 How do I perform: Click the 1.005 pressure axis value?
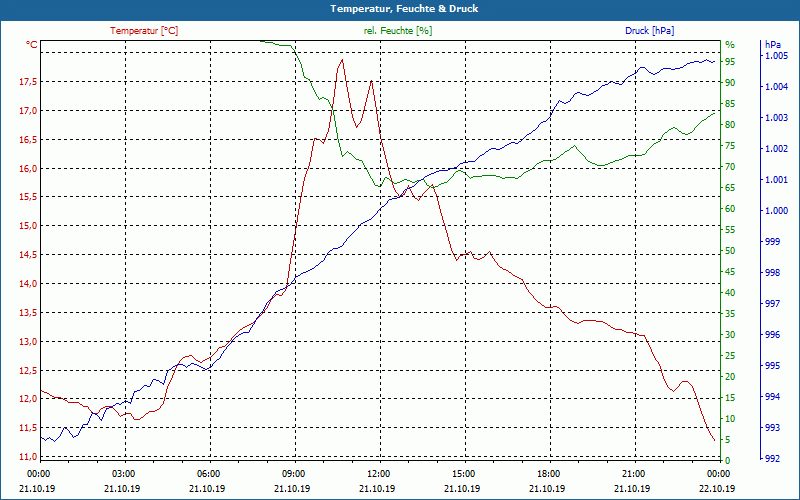tap(776, 56)
